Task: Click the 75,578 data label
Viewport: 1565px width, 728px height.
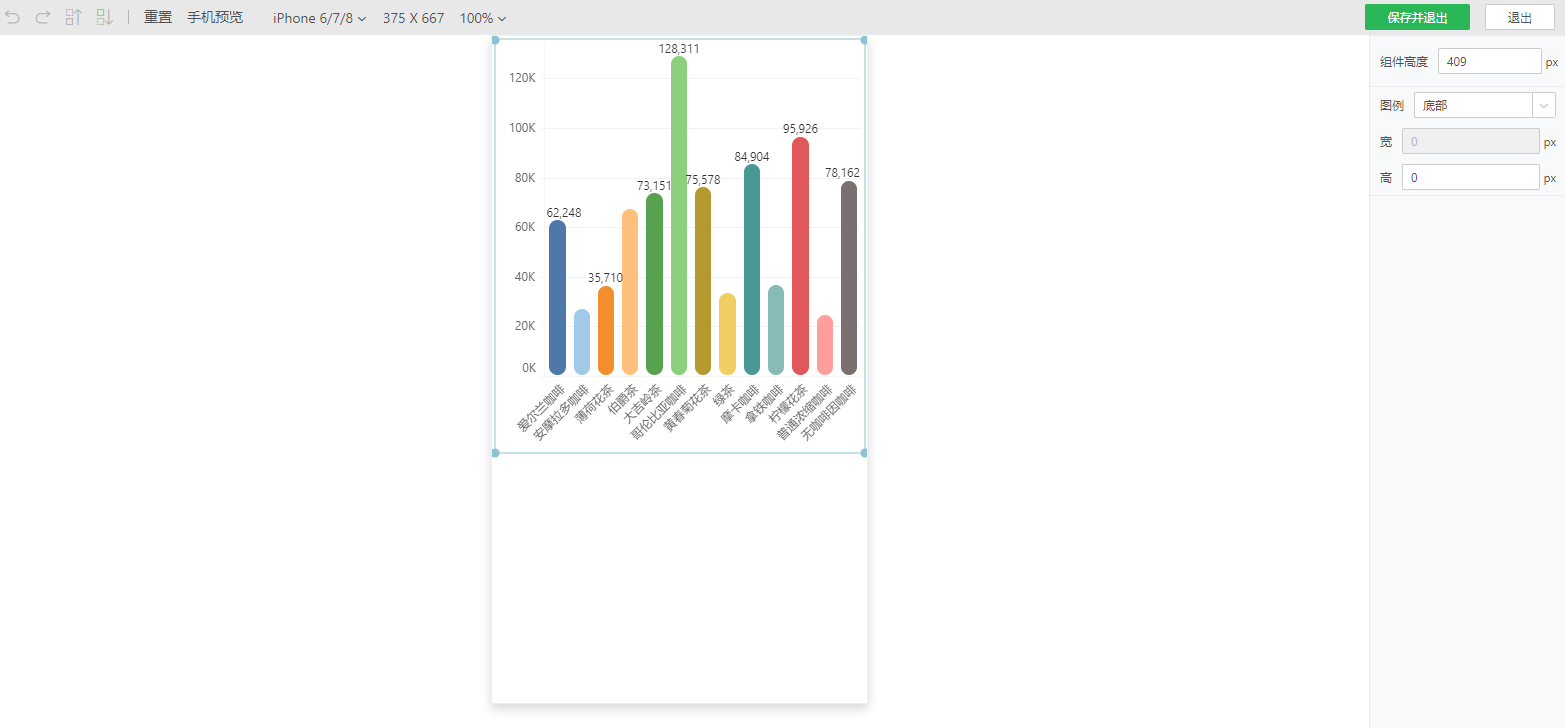Action: pos(703,180)
